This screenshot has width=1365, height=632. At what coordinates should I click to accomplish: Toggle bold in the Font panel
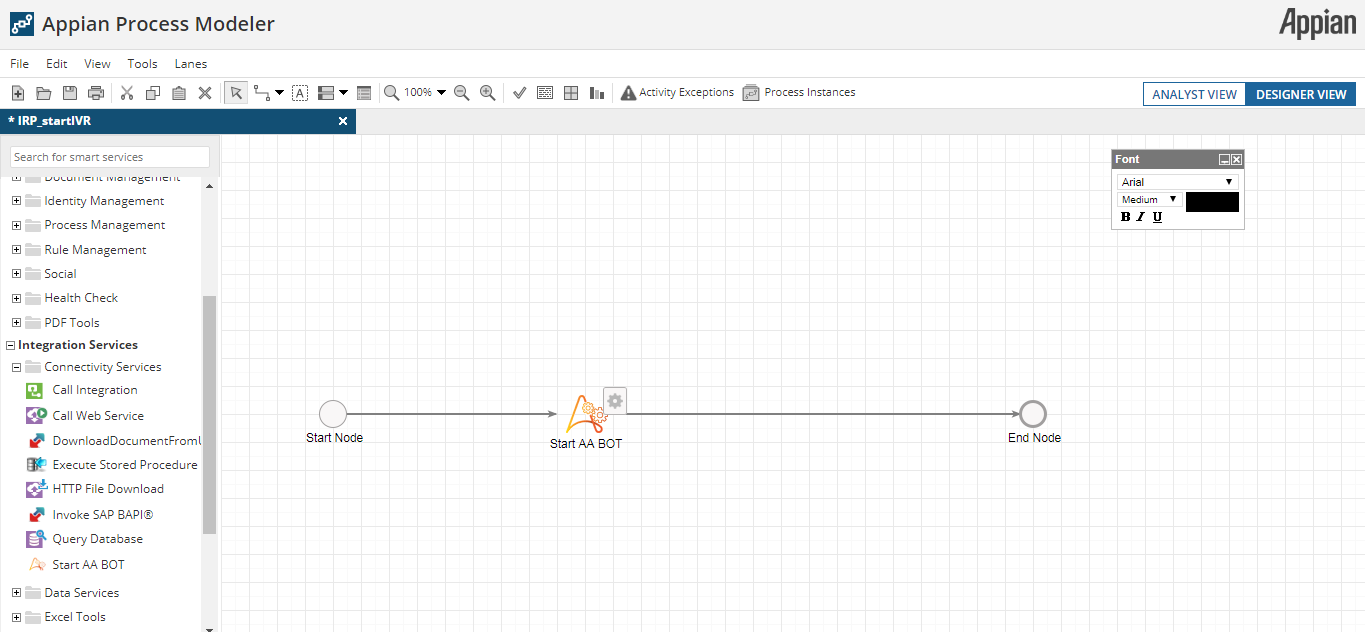(x=1126, y=217)
